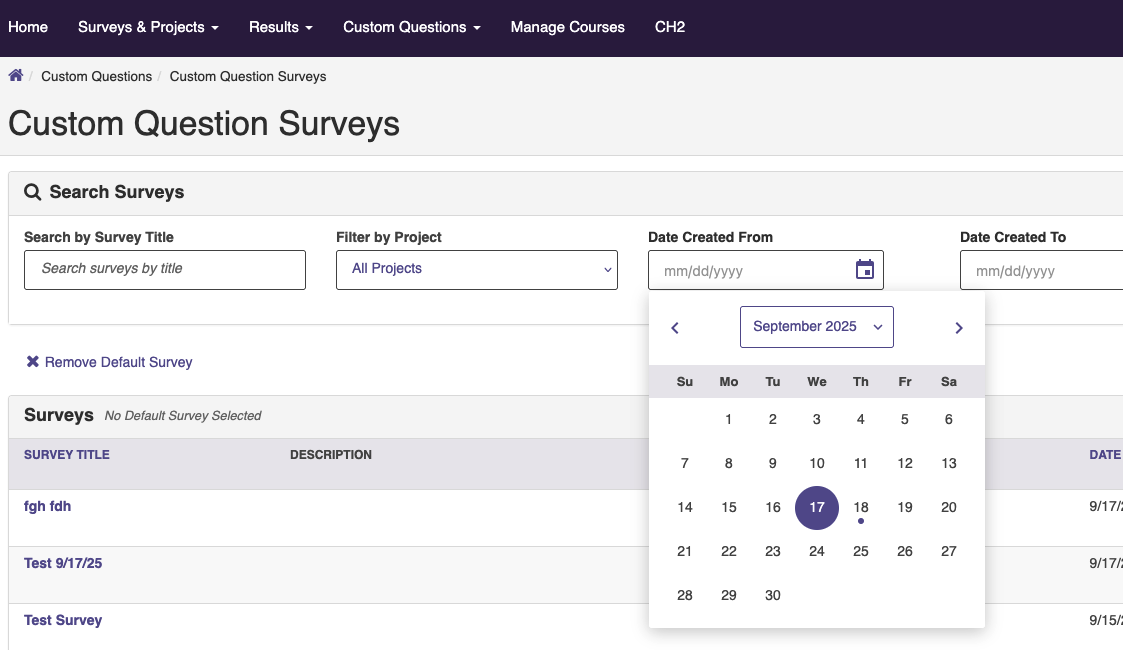This screenshot has width=1123, height=650.
Task: Open the September 2025 month dropdown
Action: pyautogui.click(x=816, y=327)
